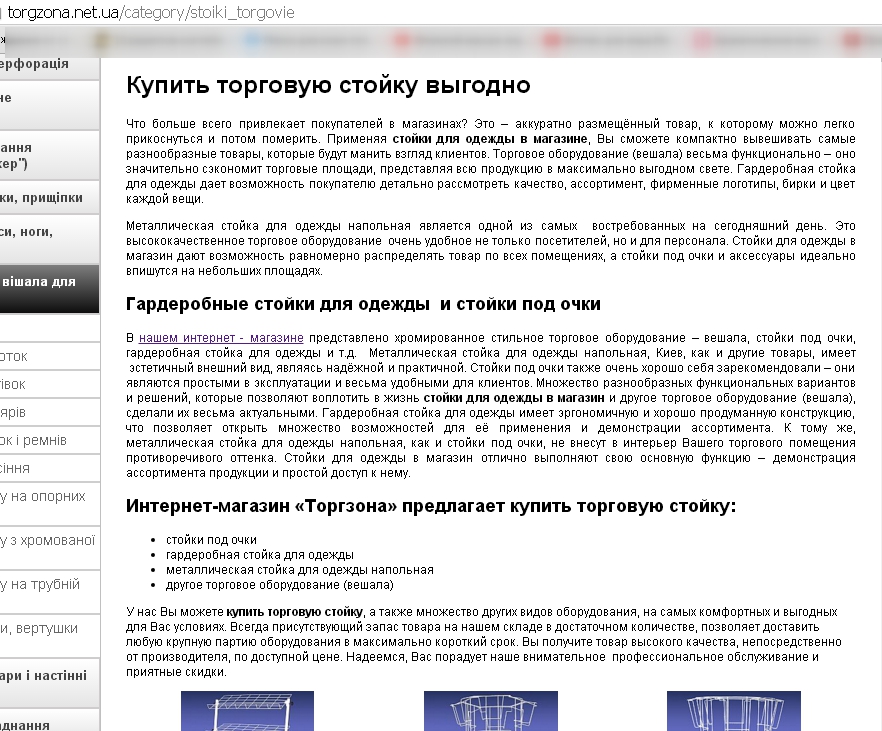
Task: Open the sidebar category 'ари і настінні'
Action: (50, 683)
